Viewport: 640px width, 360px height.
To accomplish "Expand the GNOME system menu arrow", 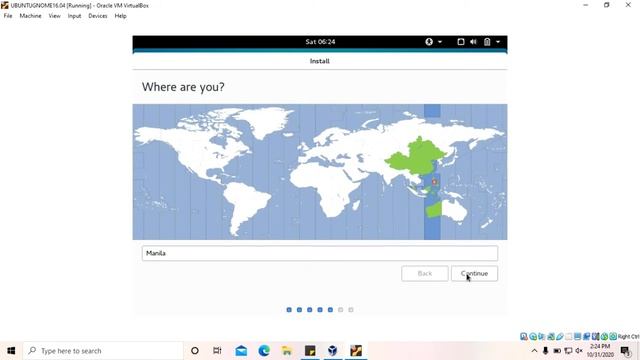I will (498, 42).
